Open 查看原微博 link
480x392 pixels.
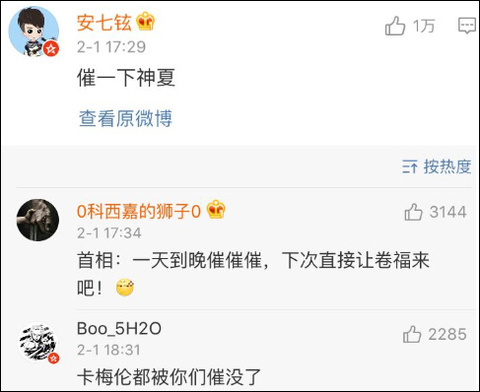click(x=126, y=118)
